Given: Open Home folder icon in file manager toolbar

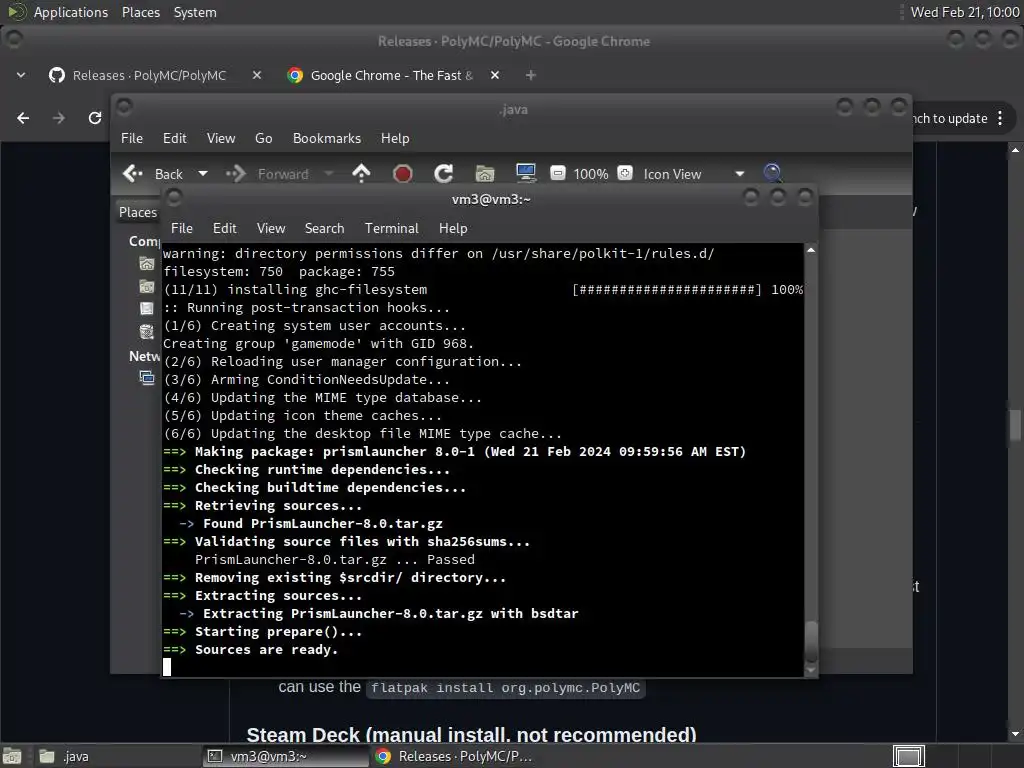Looking at the screenshot, I should point(485,174).
